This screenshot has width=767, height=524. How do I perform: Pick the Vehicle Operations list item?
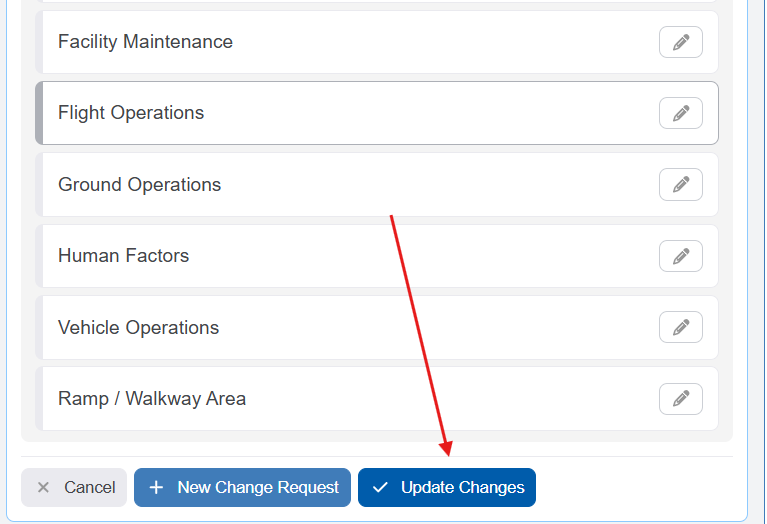[x=139, y=328]
